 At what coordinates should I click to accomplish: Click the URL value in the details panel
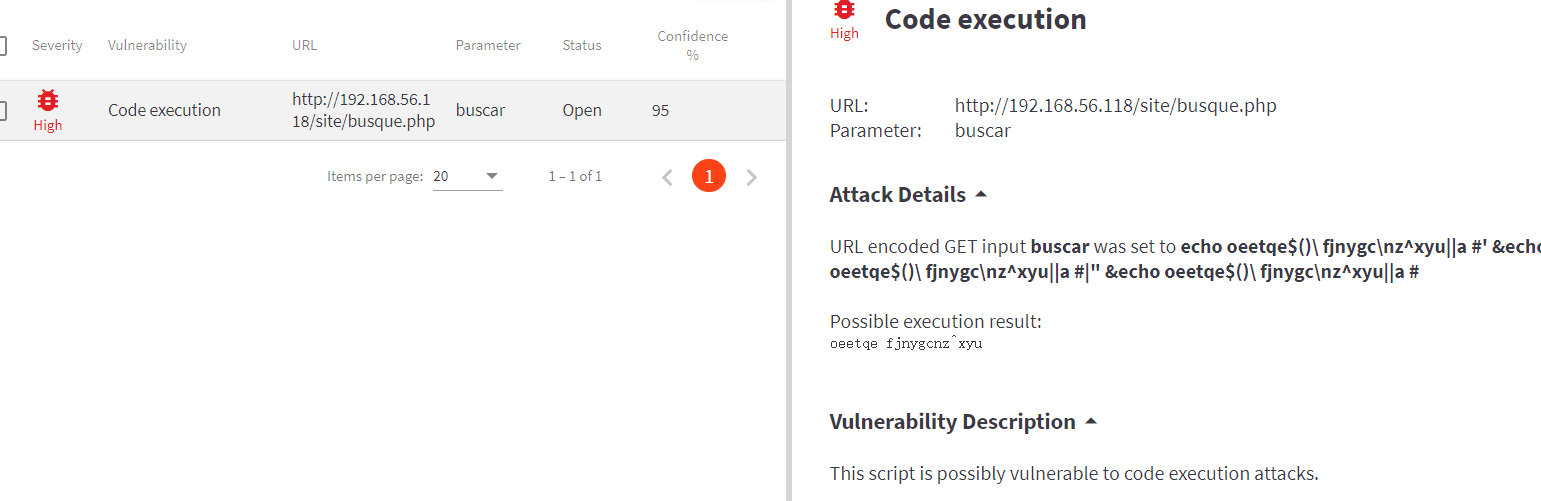pos(1115,105)
